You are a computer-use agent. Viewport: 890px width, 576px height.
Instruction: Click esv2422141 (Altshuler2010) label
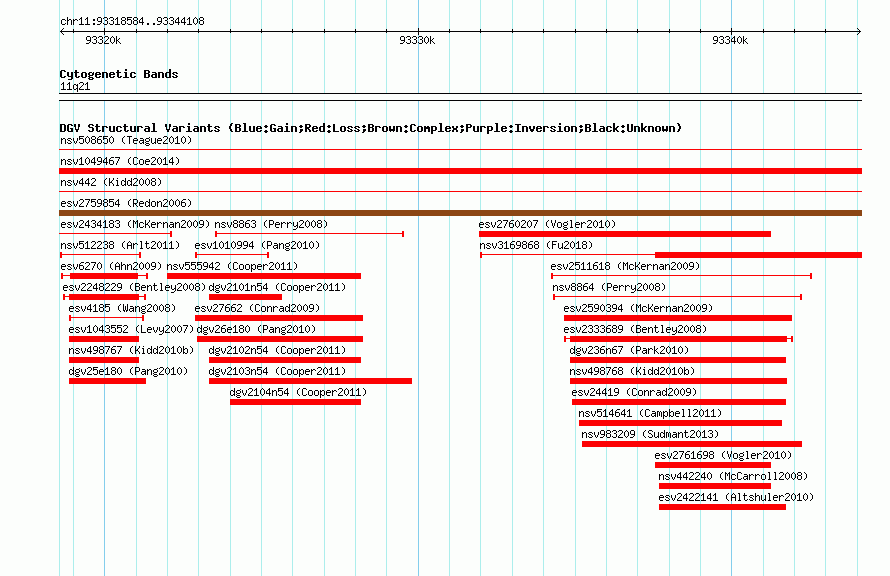(736, 497)
